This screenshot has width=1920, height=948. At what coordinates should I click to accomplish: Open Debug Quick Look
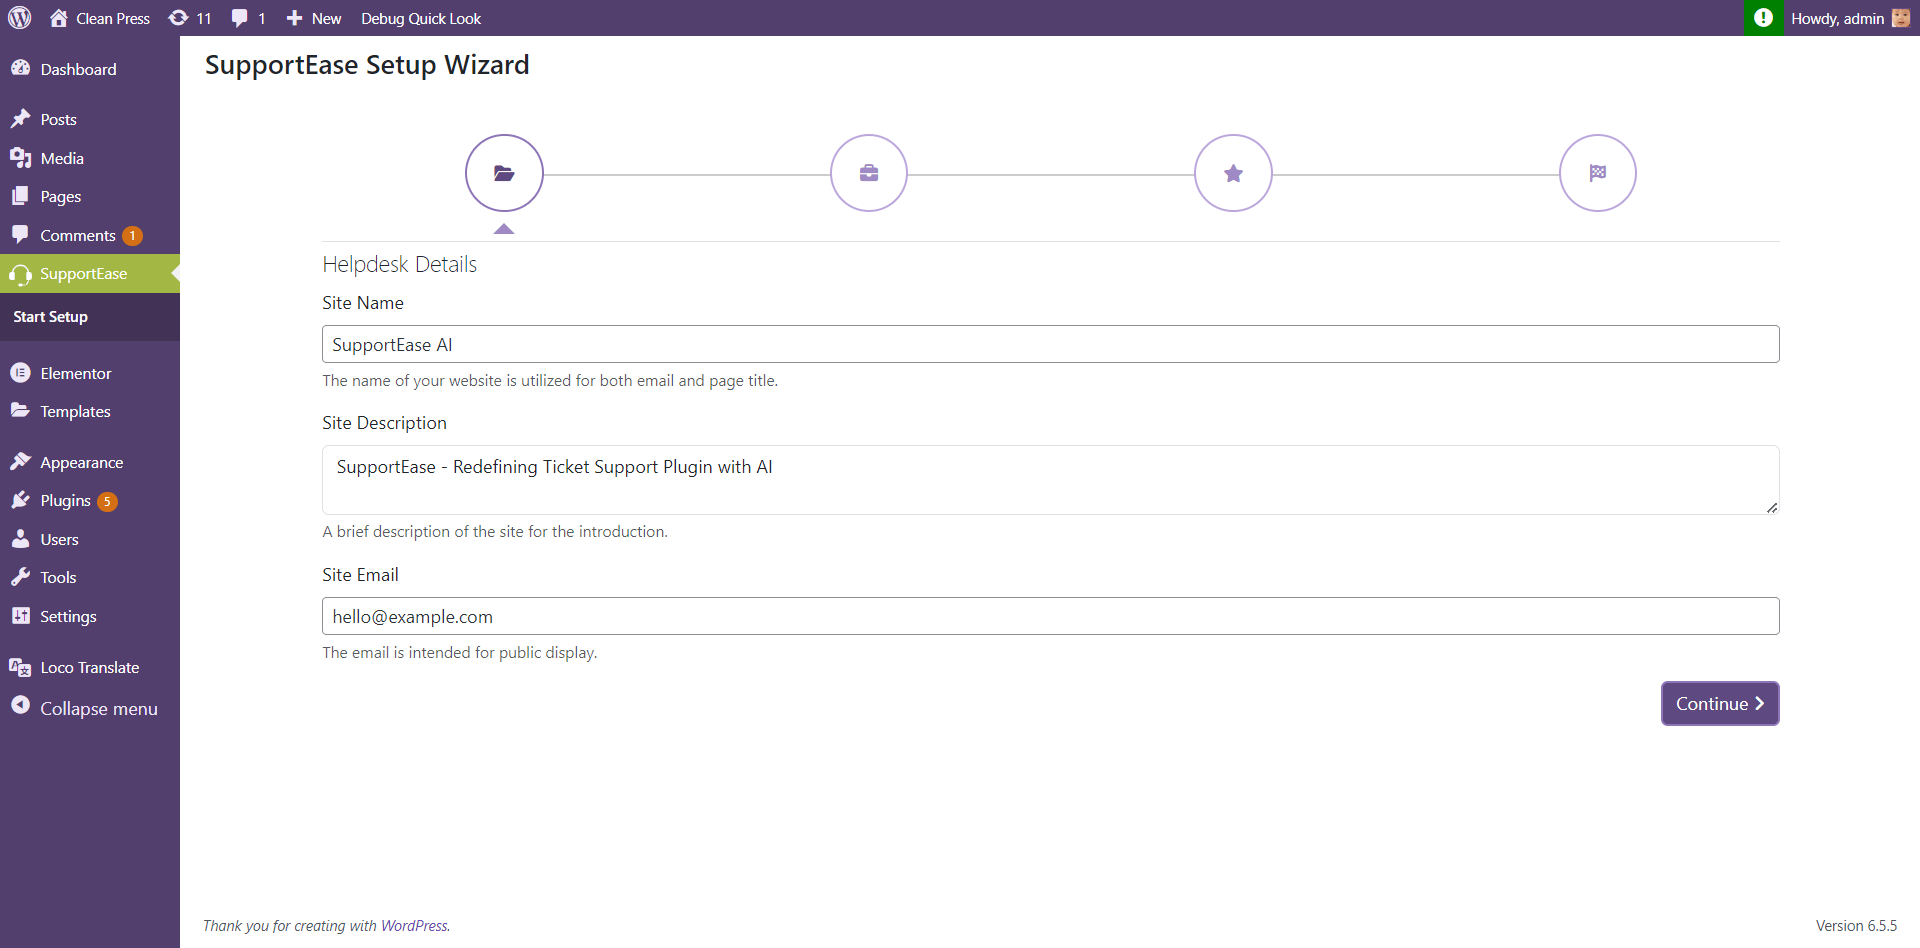coord(421,18)
